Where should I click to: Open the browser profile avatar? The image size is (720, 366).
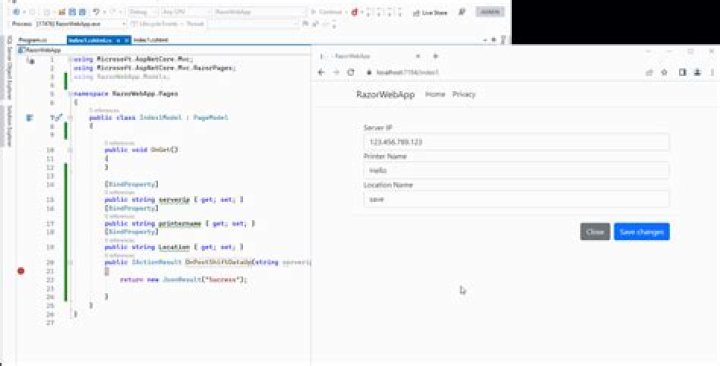[697, 73]
